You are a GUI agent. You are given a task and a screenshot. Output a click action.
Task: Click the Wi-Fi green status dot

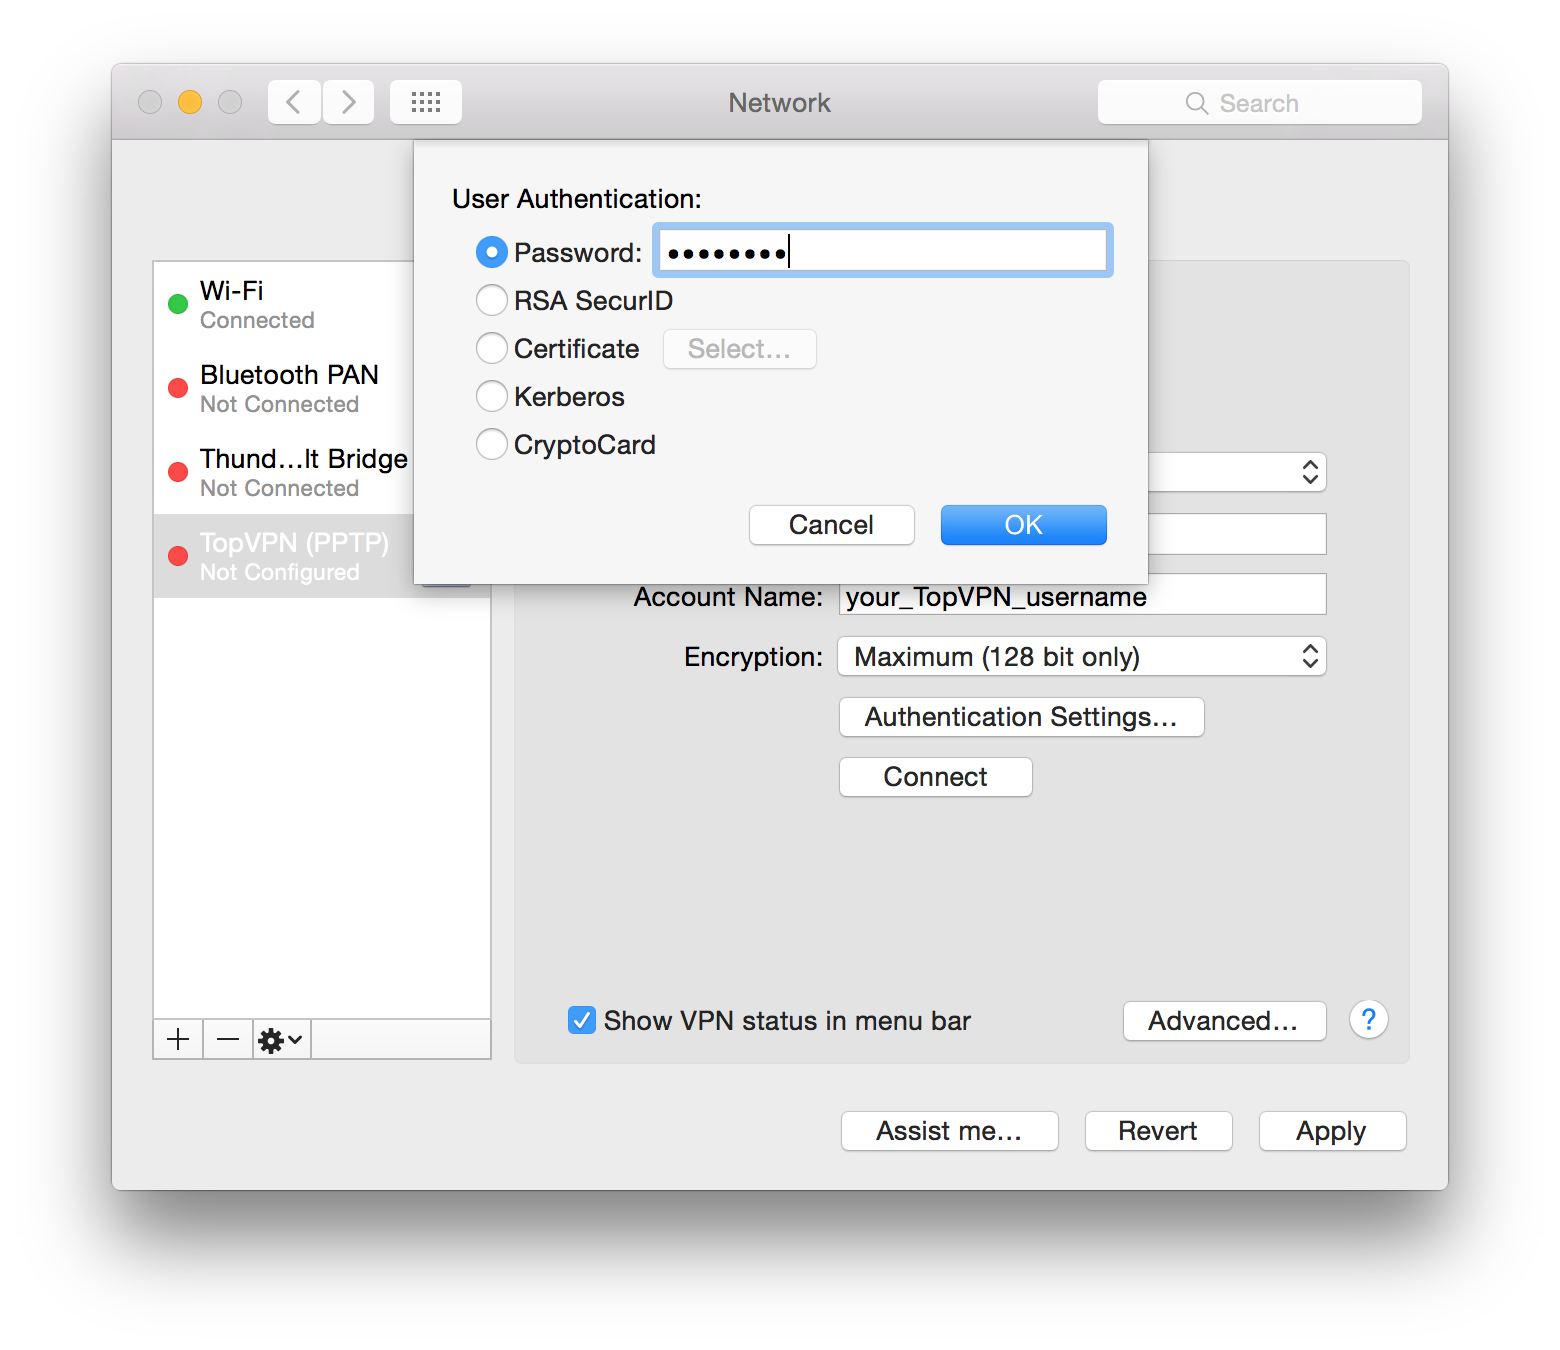(178, 304)
